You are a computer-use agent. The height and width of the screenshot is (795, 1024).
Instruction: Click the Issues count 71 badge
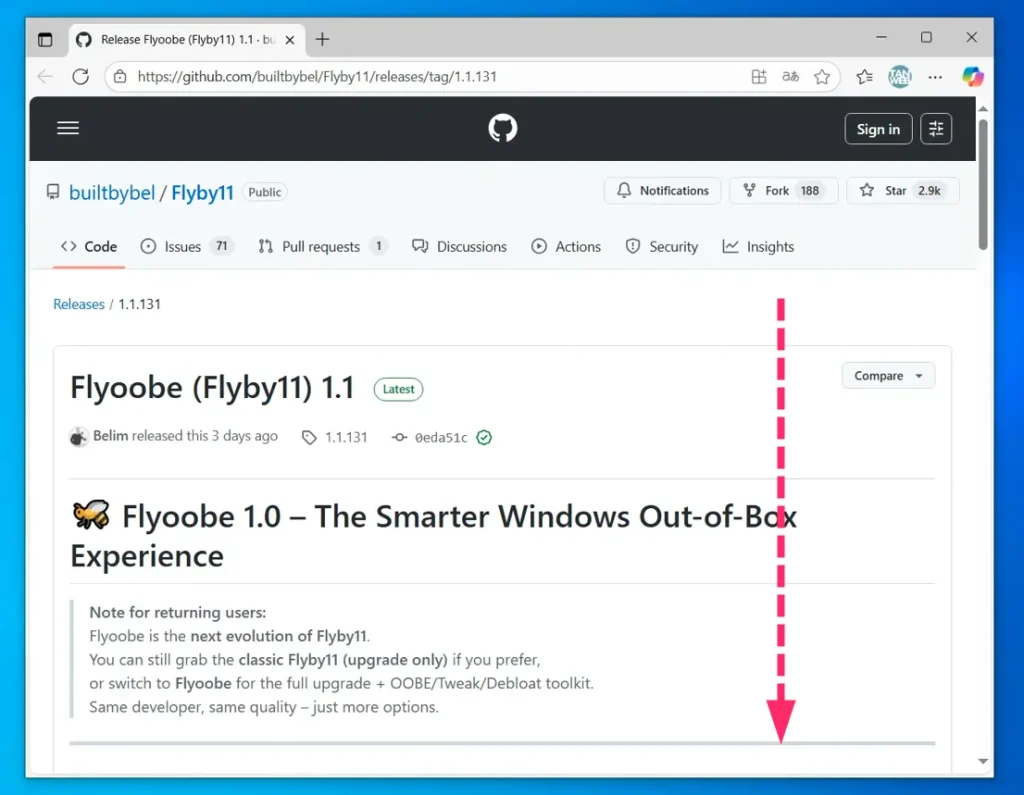pos(222,246)
